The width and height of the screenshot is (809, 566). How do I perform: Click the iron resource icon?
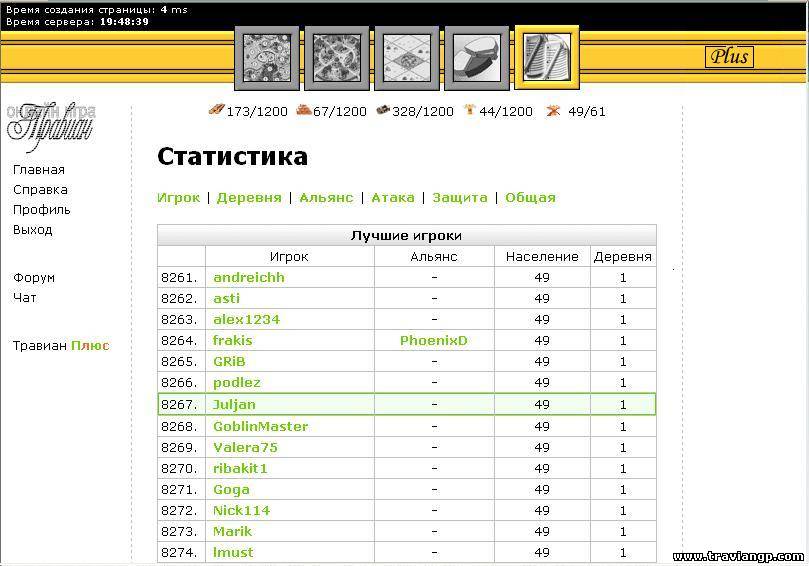383,110
